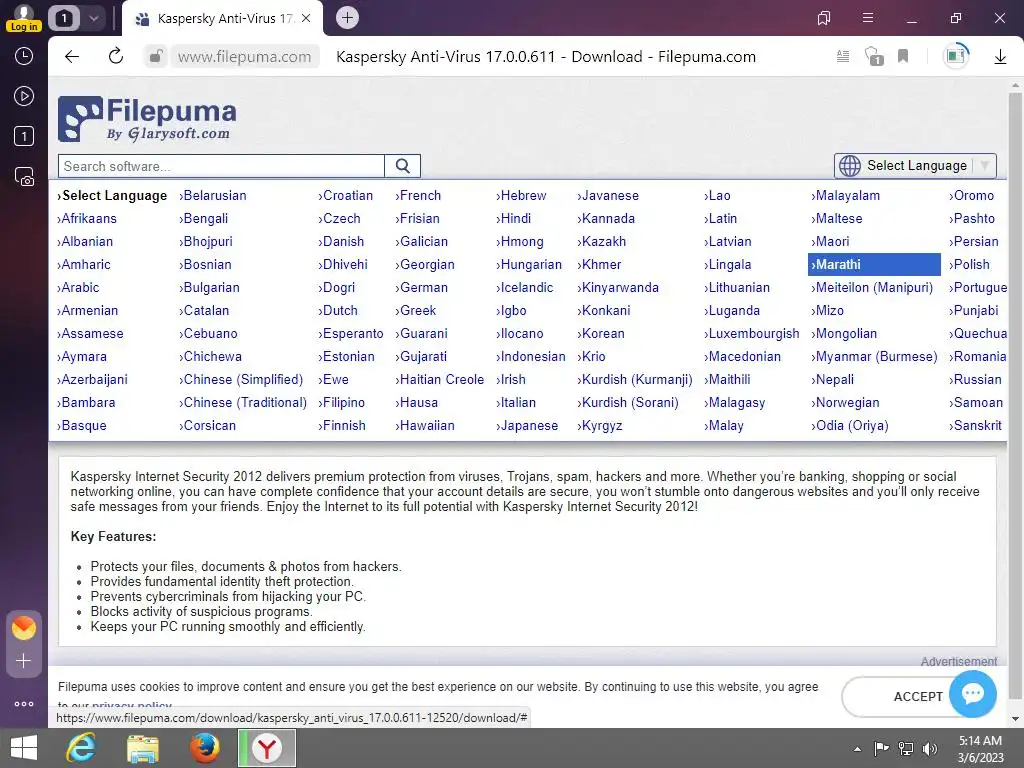Choose Haitian Creole from language list
This screenshot has height=768, width=1024.
[440, 379]
